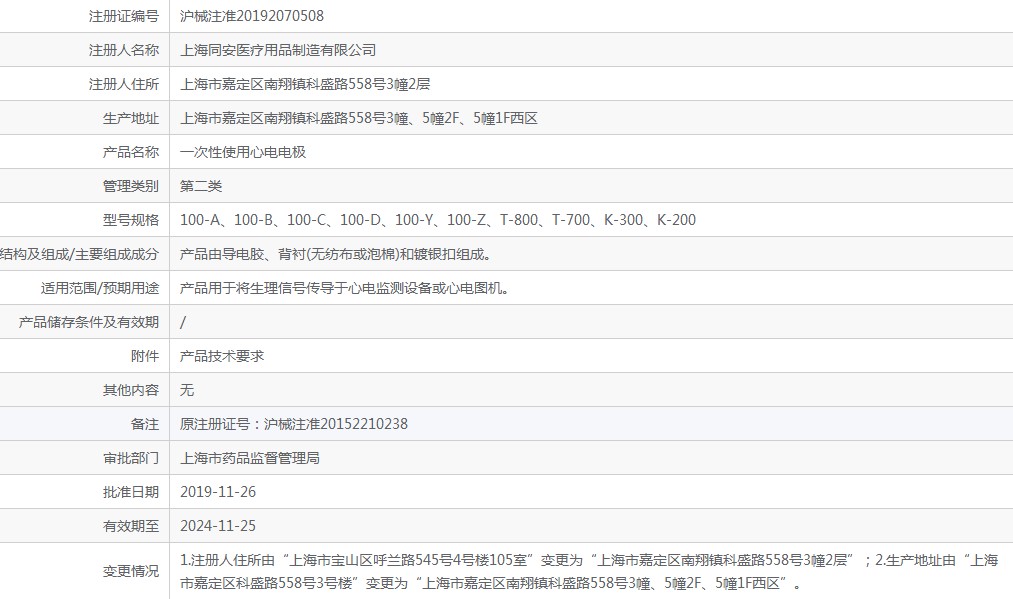
Task: Select remark 原注册证号：沪械注准20152210238
Action: click(294, 424)
